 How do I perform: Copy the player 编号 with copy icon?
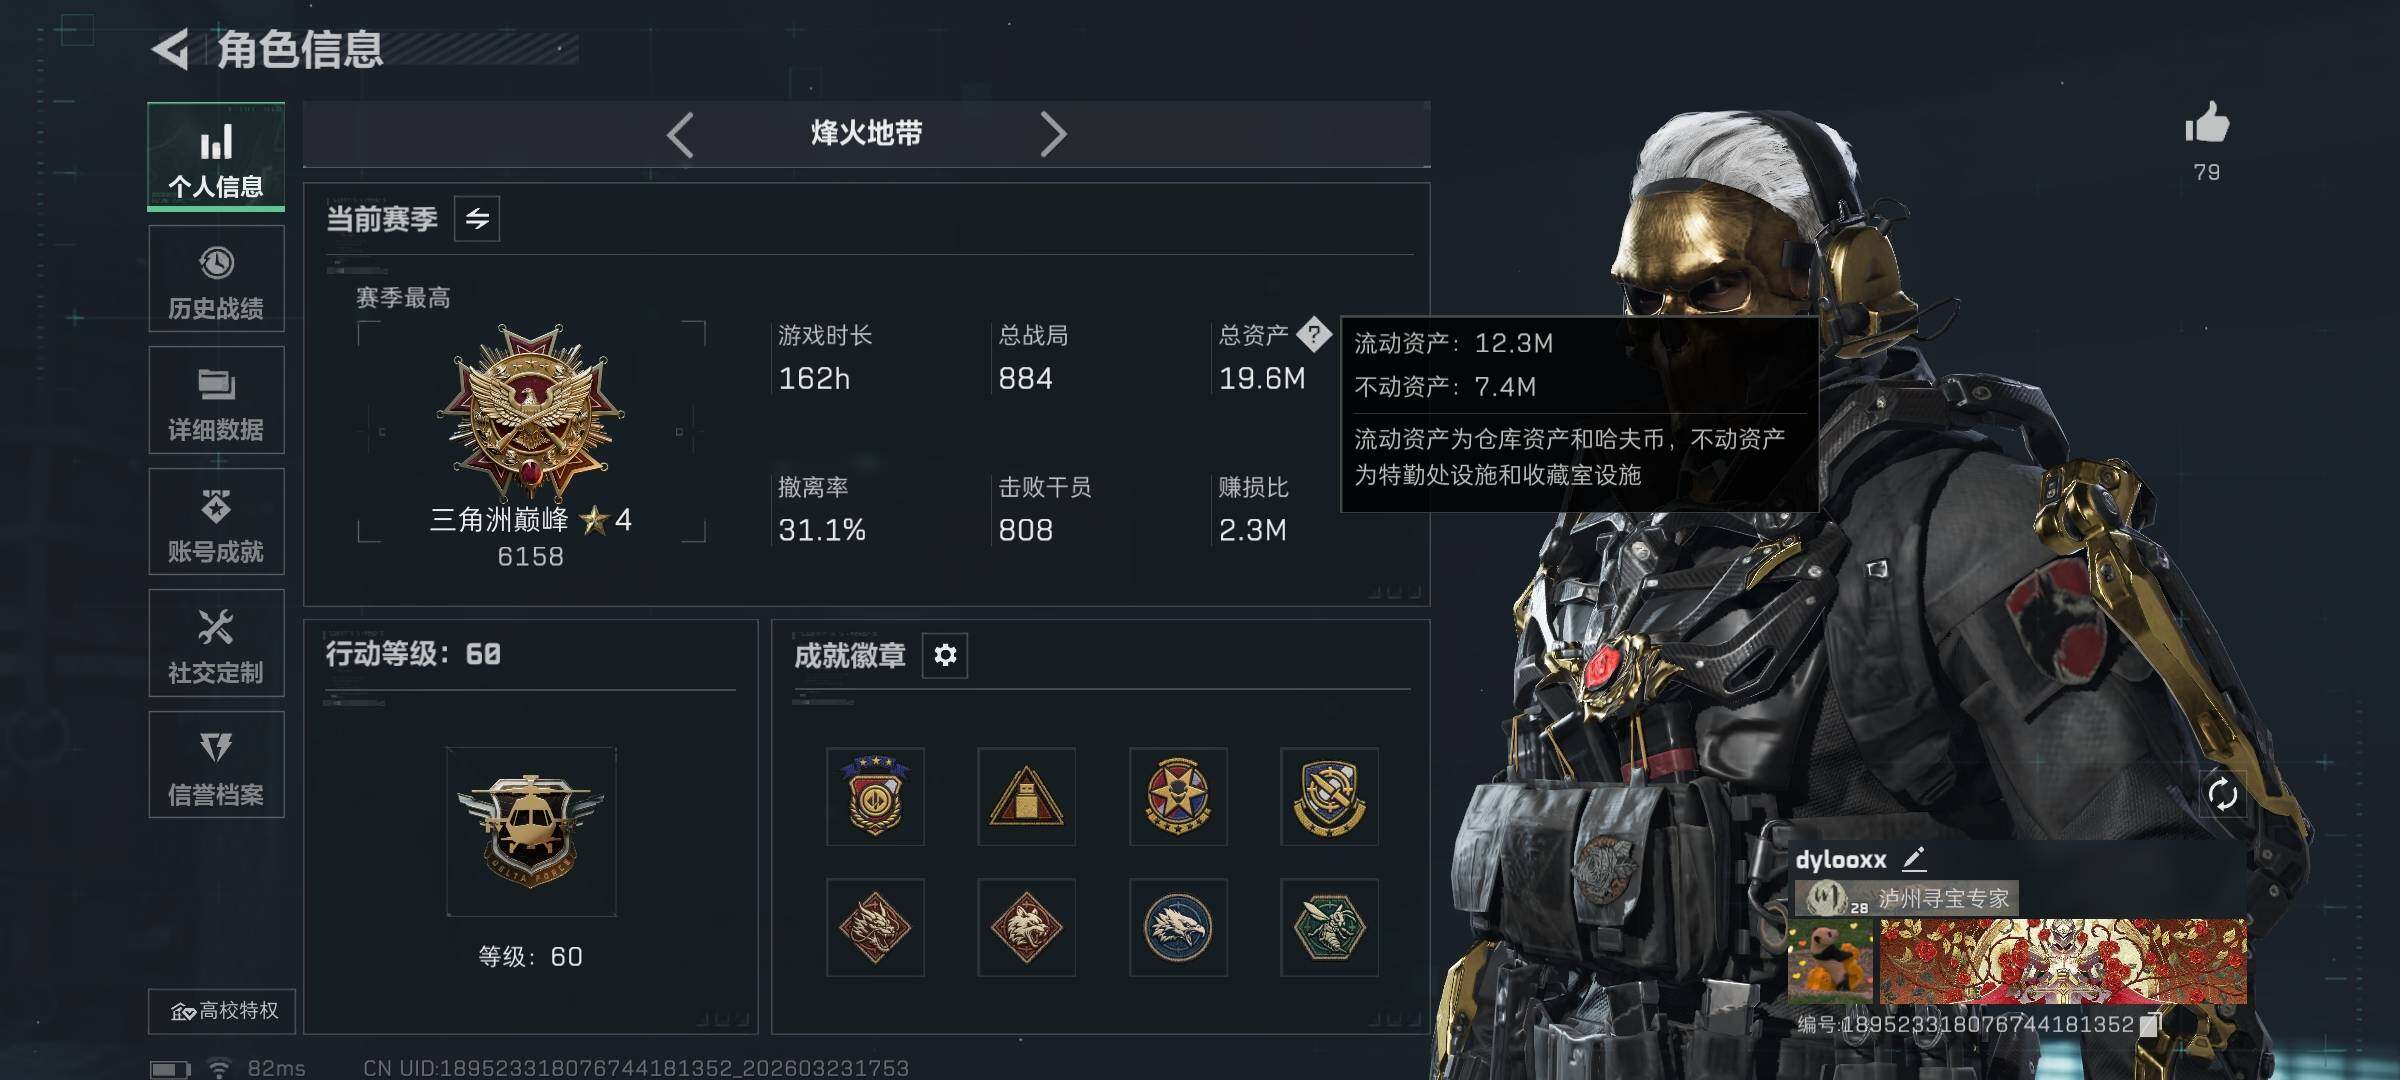[2151, 1024]
